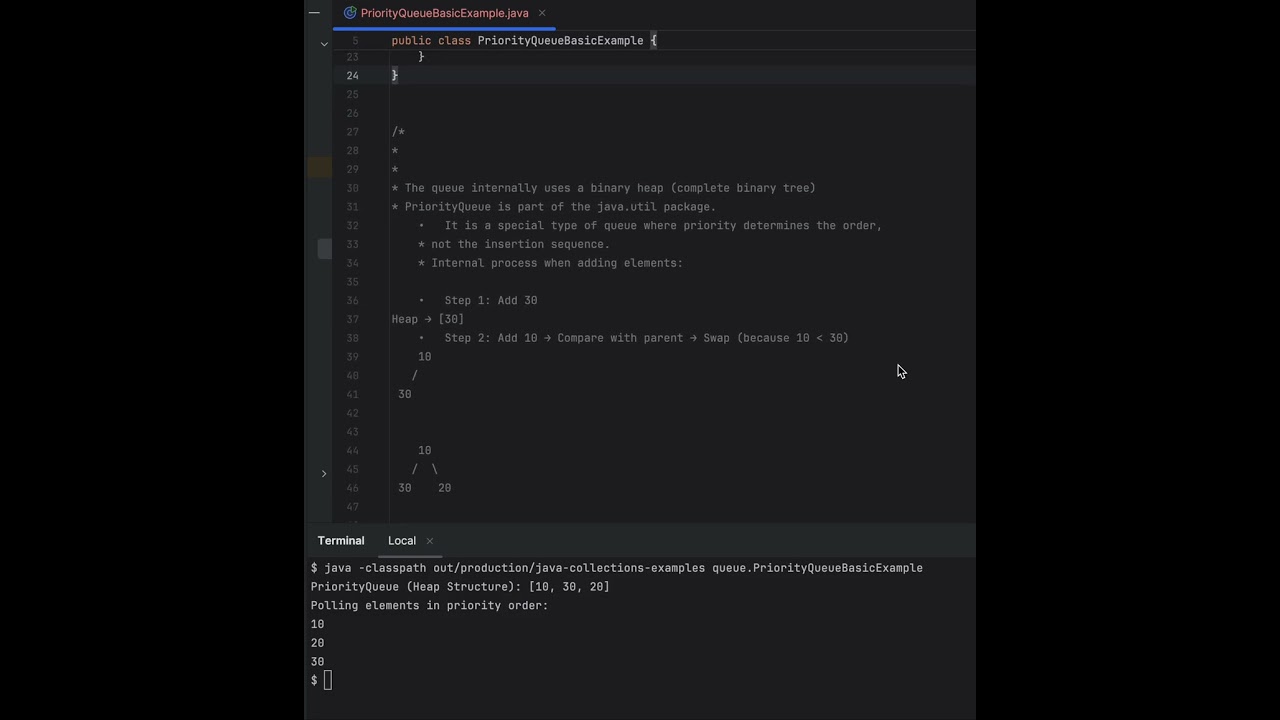Click the 'Polling elements in priority order:' output line
Image resolution: width=1280 pixels, height=720 pixels.
pos(430,606)
